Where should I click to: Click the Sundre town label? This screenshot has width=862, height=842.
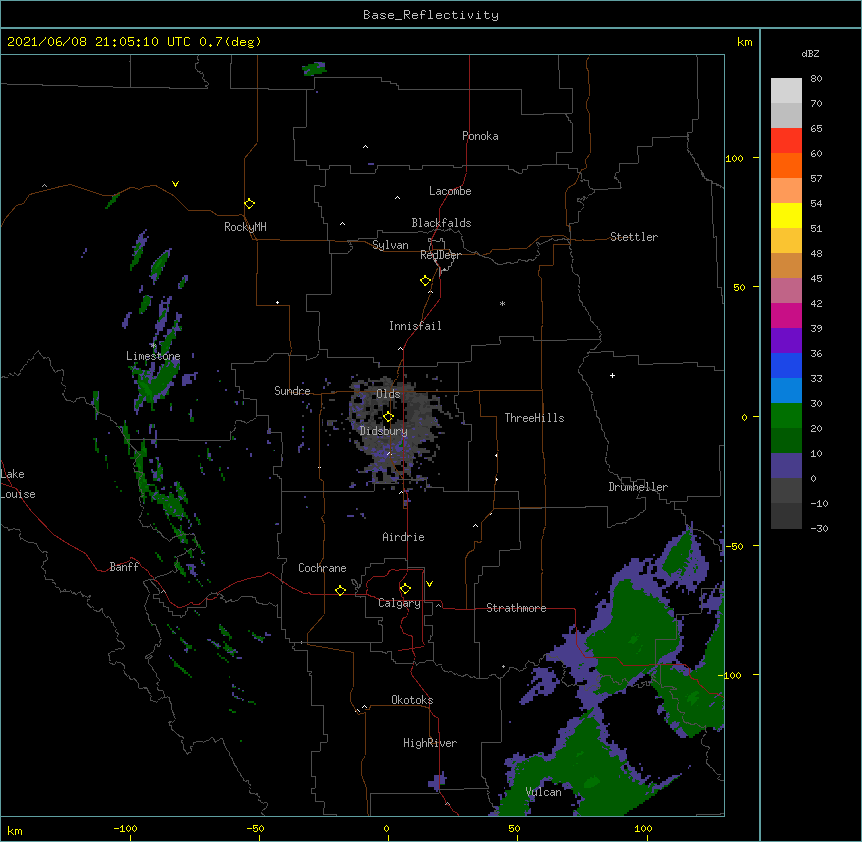pos(292,391)
